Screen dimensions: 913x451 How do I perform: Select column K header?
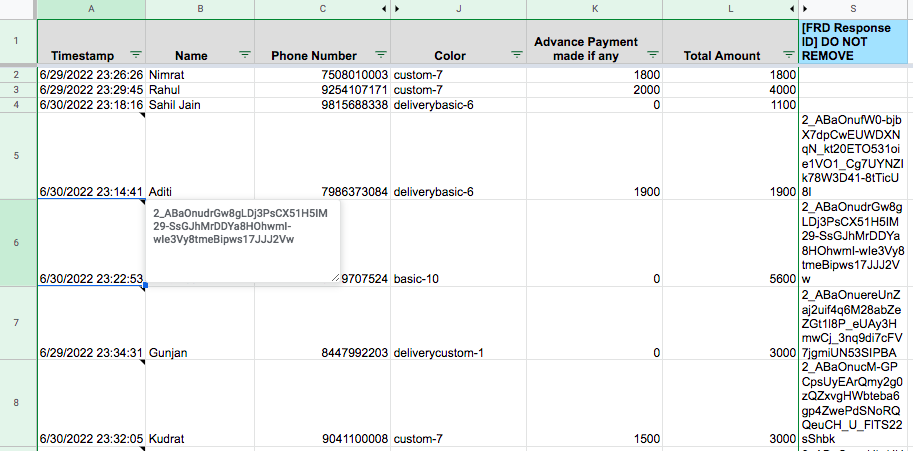pos(594,9)
